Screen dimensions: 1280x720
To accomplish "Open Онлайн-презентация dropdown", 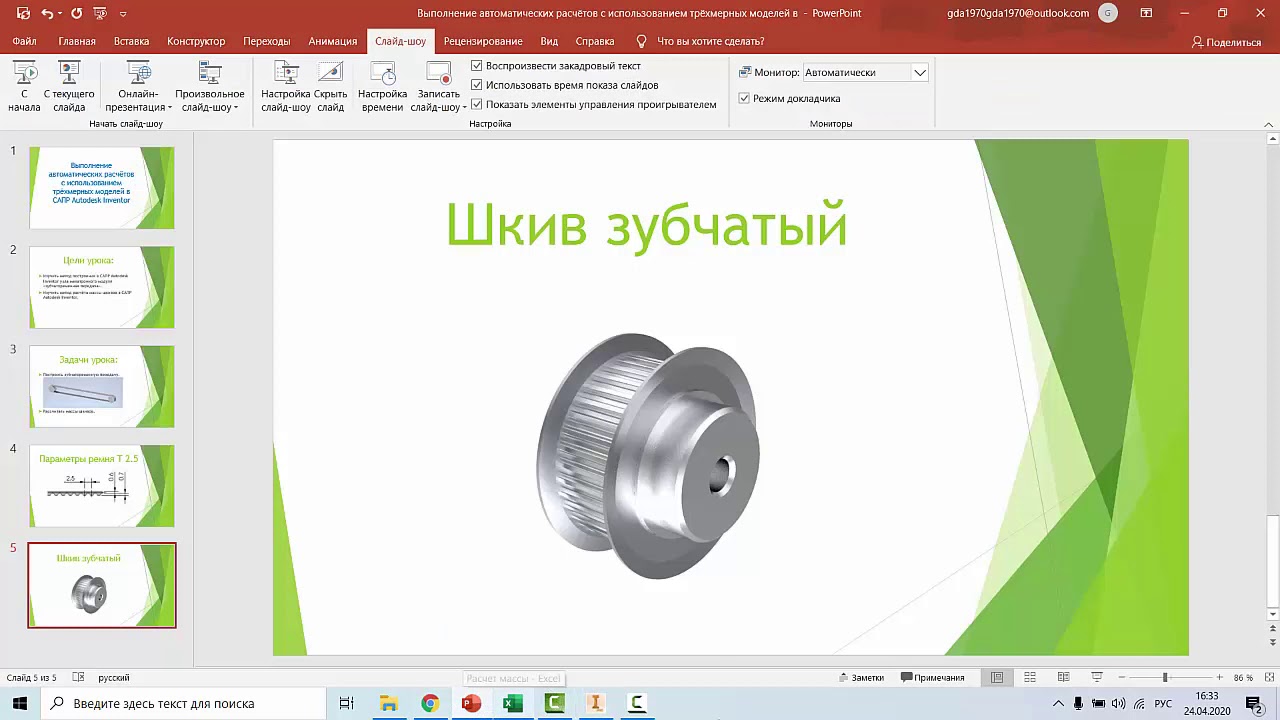I will (x=139, y=86).
